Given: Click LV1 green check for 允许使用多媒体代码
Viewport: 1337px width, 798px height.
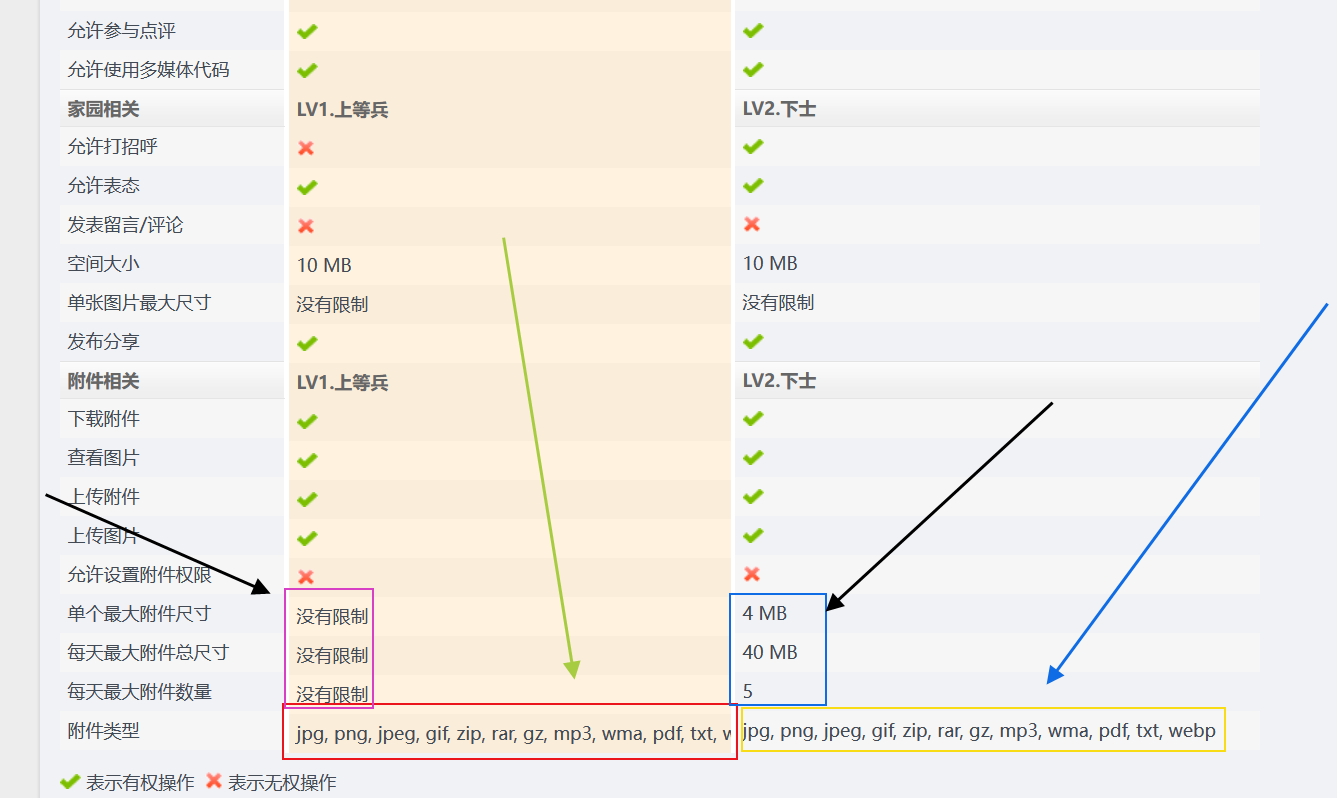Looking at the screenshot, I should tap(307, 70).
